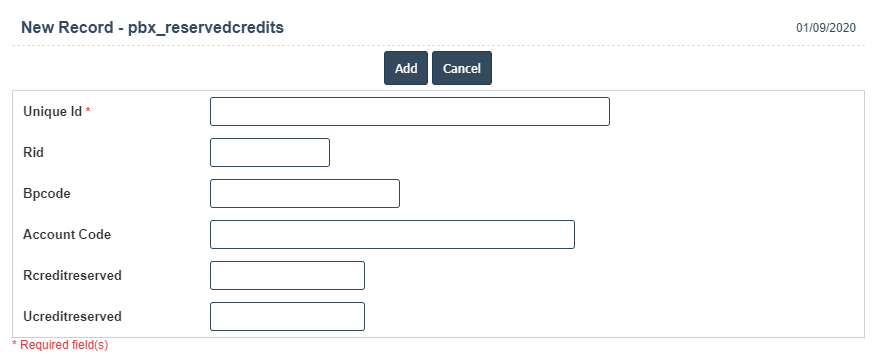Click into the Bpcode input field
This screenshot has height=360, width=879.
click(x=305, y=193)
